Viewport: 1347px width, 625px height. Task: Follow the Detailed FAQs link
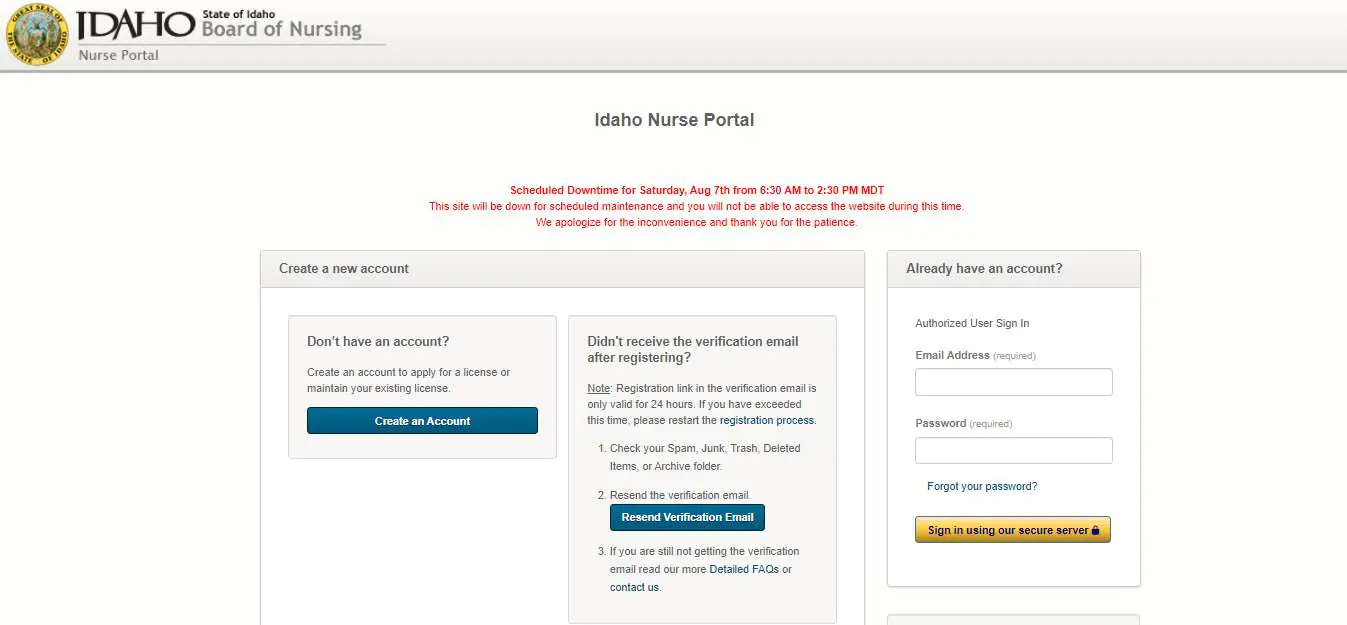[x=743, y=569]
